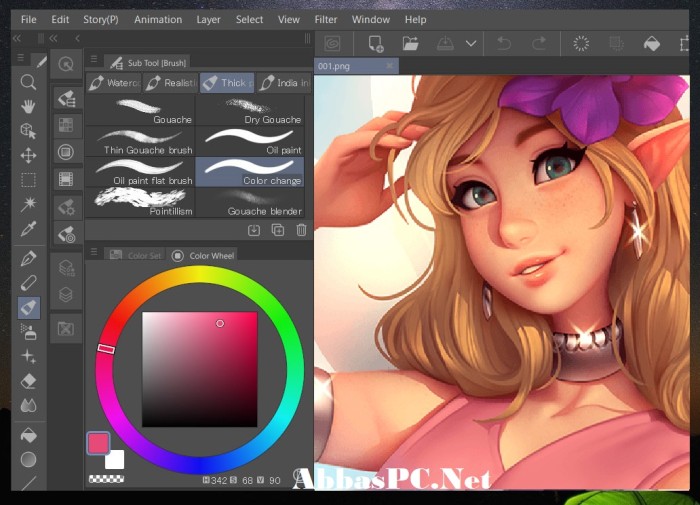Open the File menu
Image resolution: width=700 pixels, height=505 pixels.
(29, 20)
